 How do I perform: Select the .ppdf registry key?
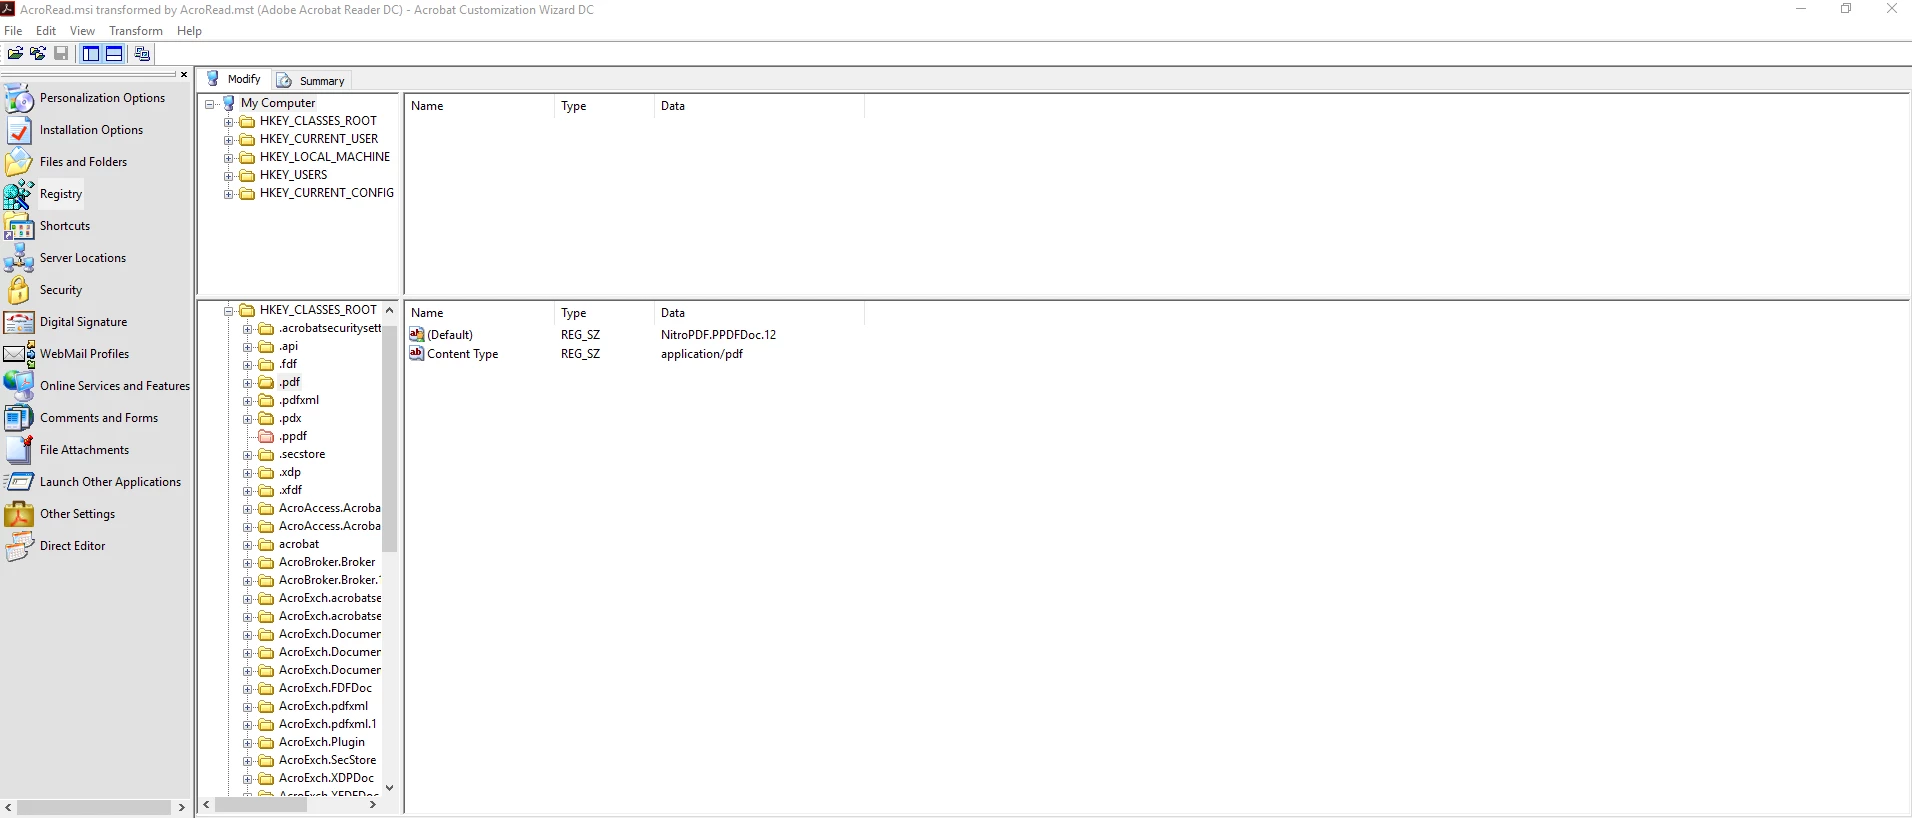293,436
